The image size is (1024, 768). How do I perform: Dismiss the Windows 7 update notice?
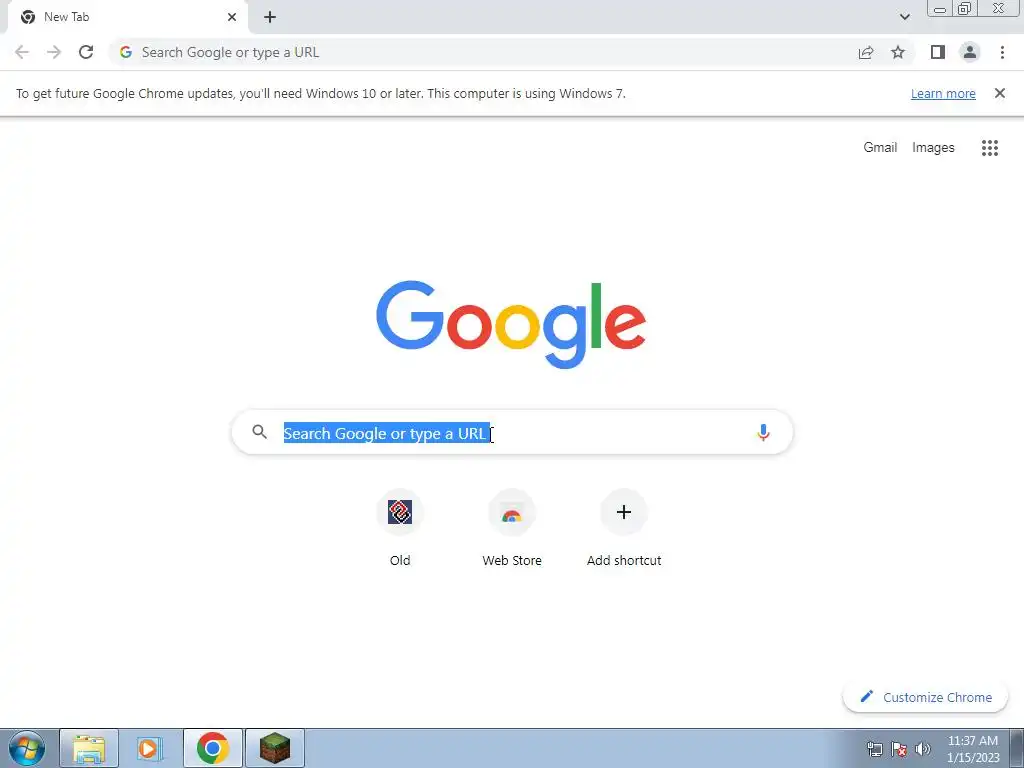(x=1000, y=93)
